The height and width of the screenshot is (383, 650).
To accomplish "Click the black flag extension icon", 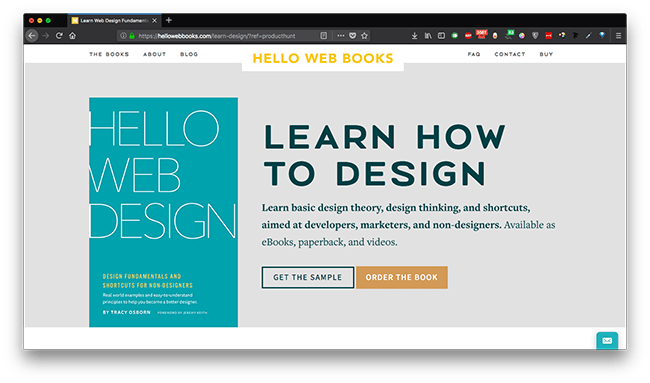I will 575,36.
